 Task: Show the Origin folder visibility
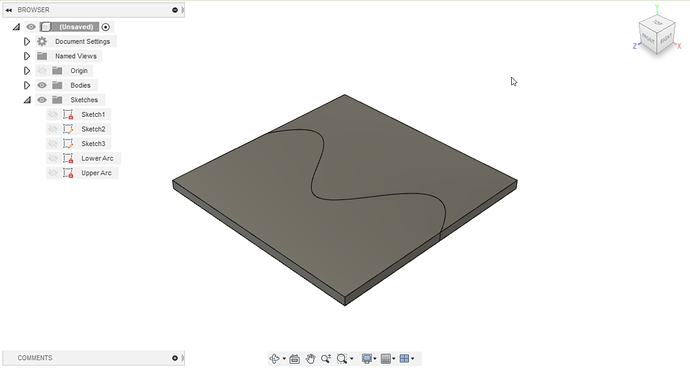[42, 70]
